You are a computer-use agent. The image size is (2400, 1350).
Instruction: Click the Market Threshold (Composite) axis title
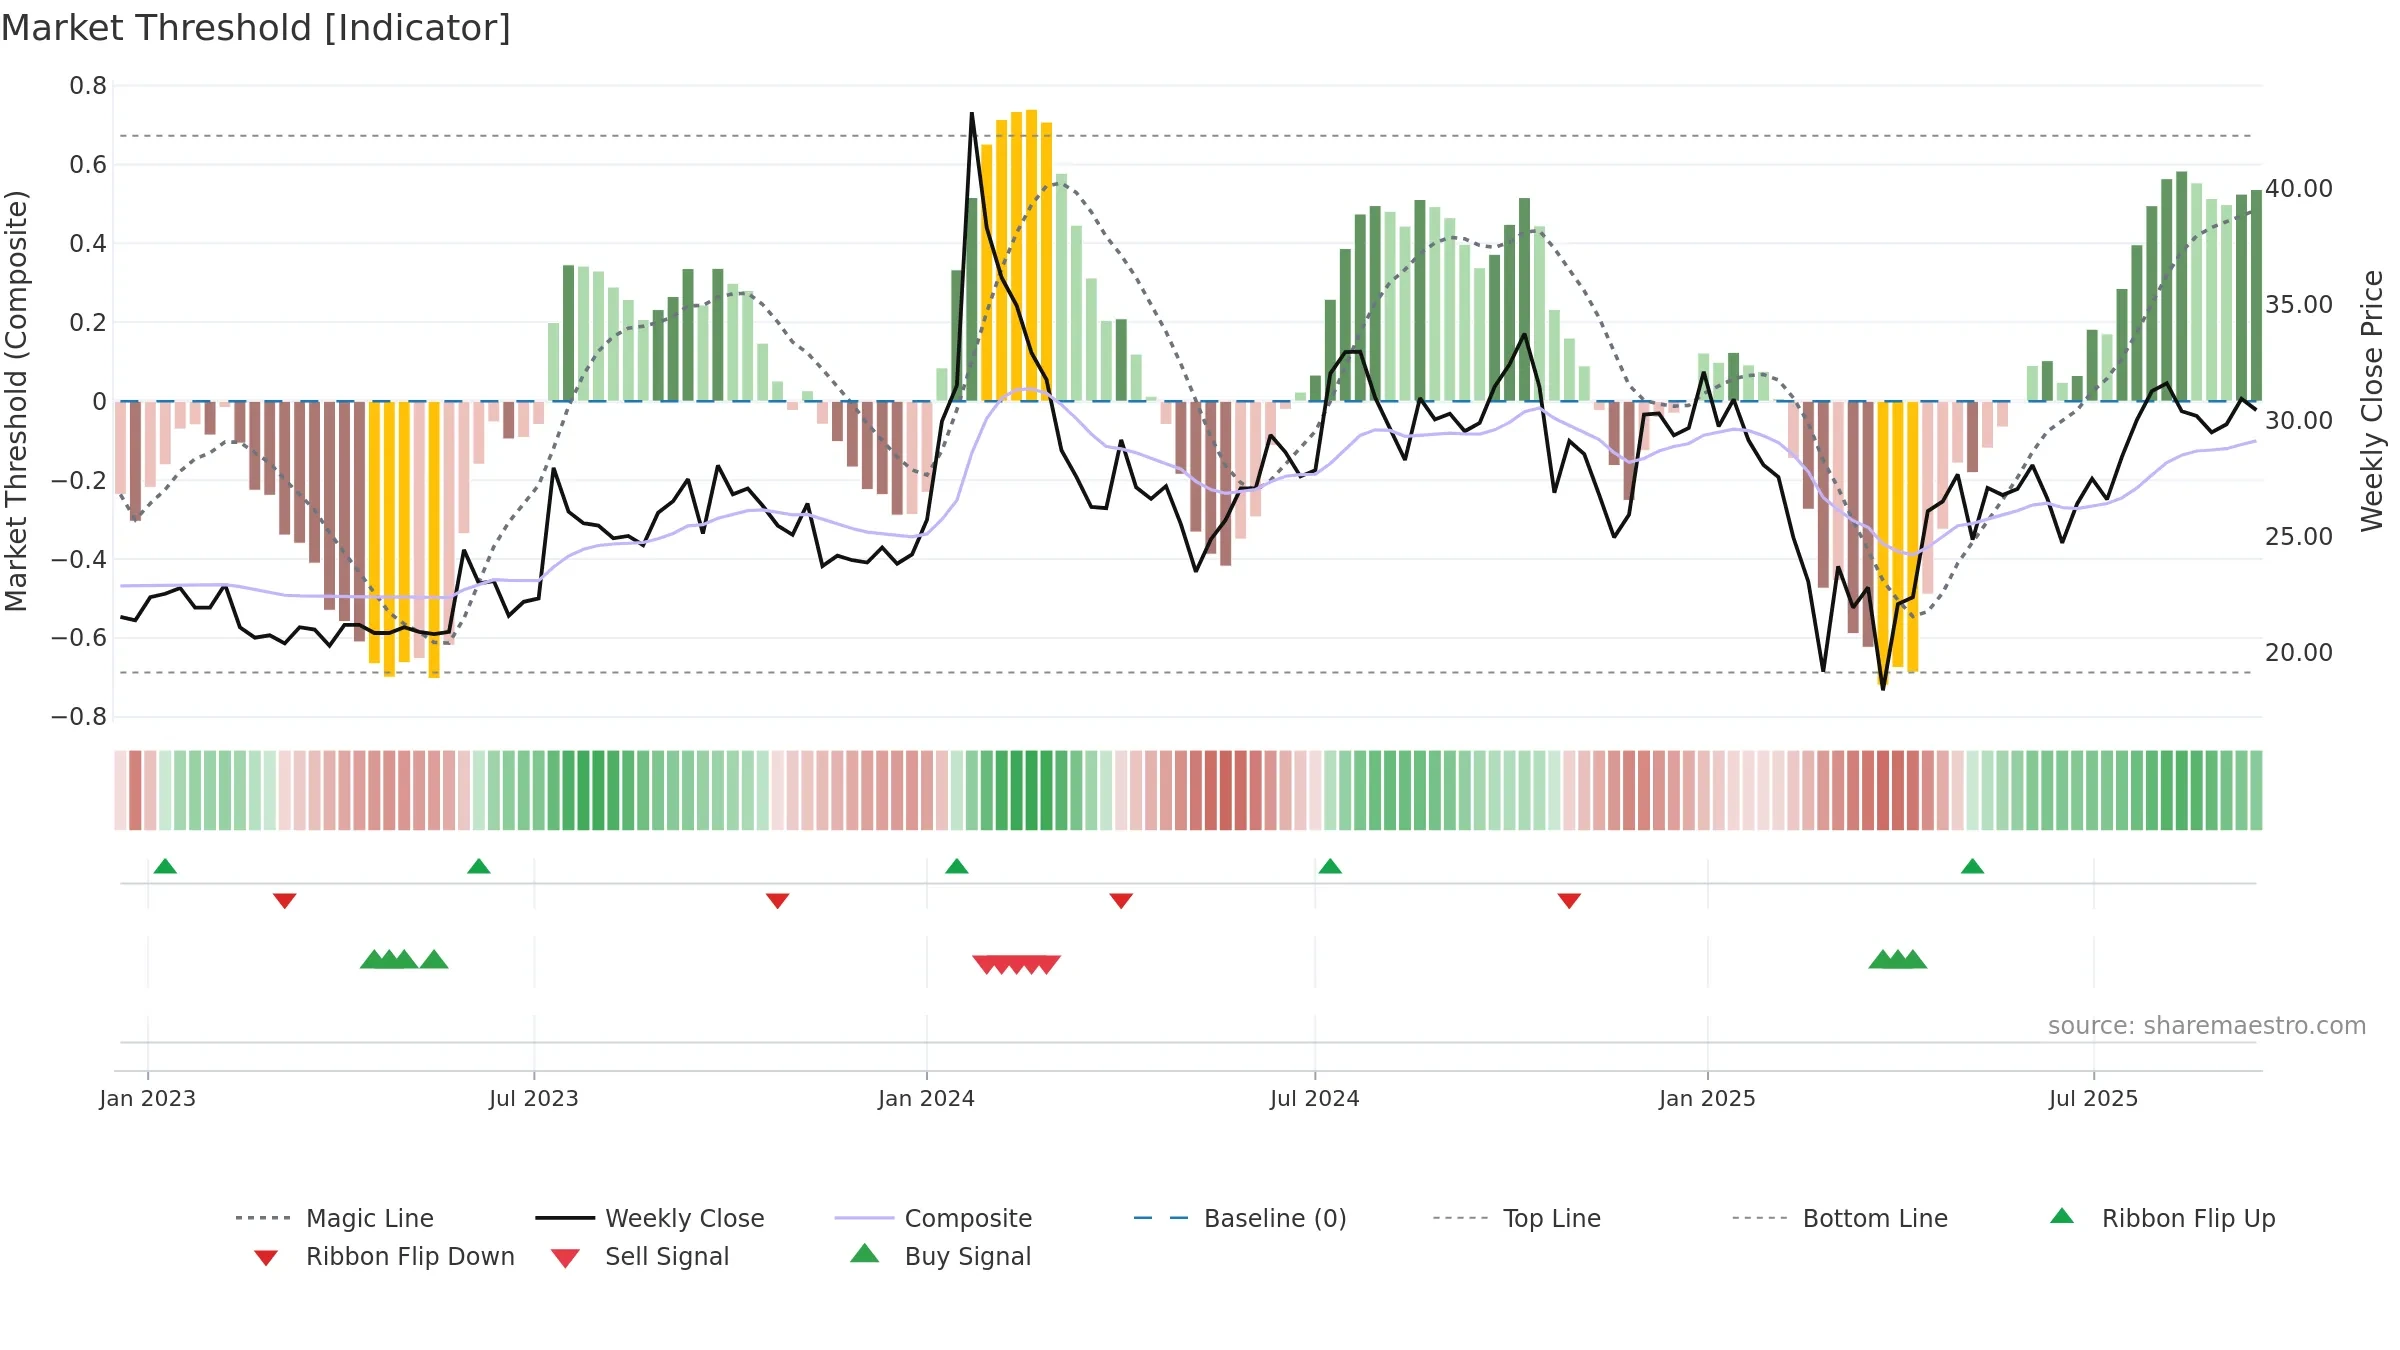[16, 400]
